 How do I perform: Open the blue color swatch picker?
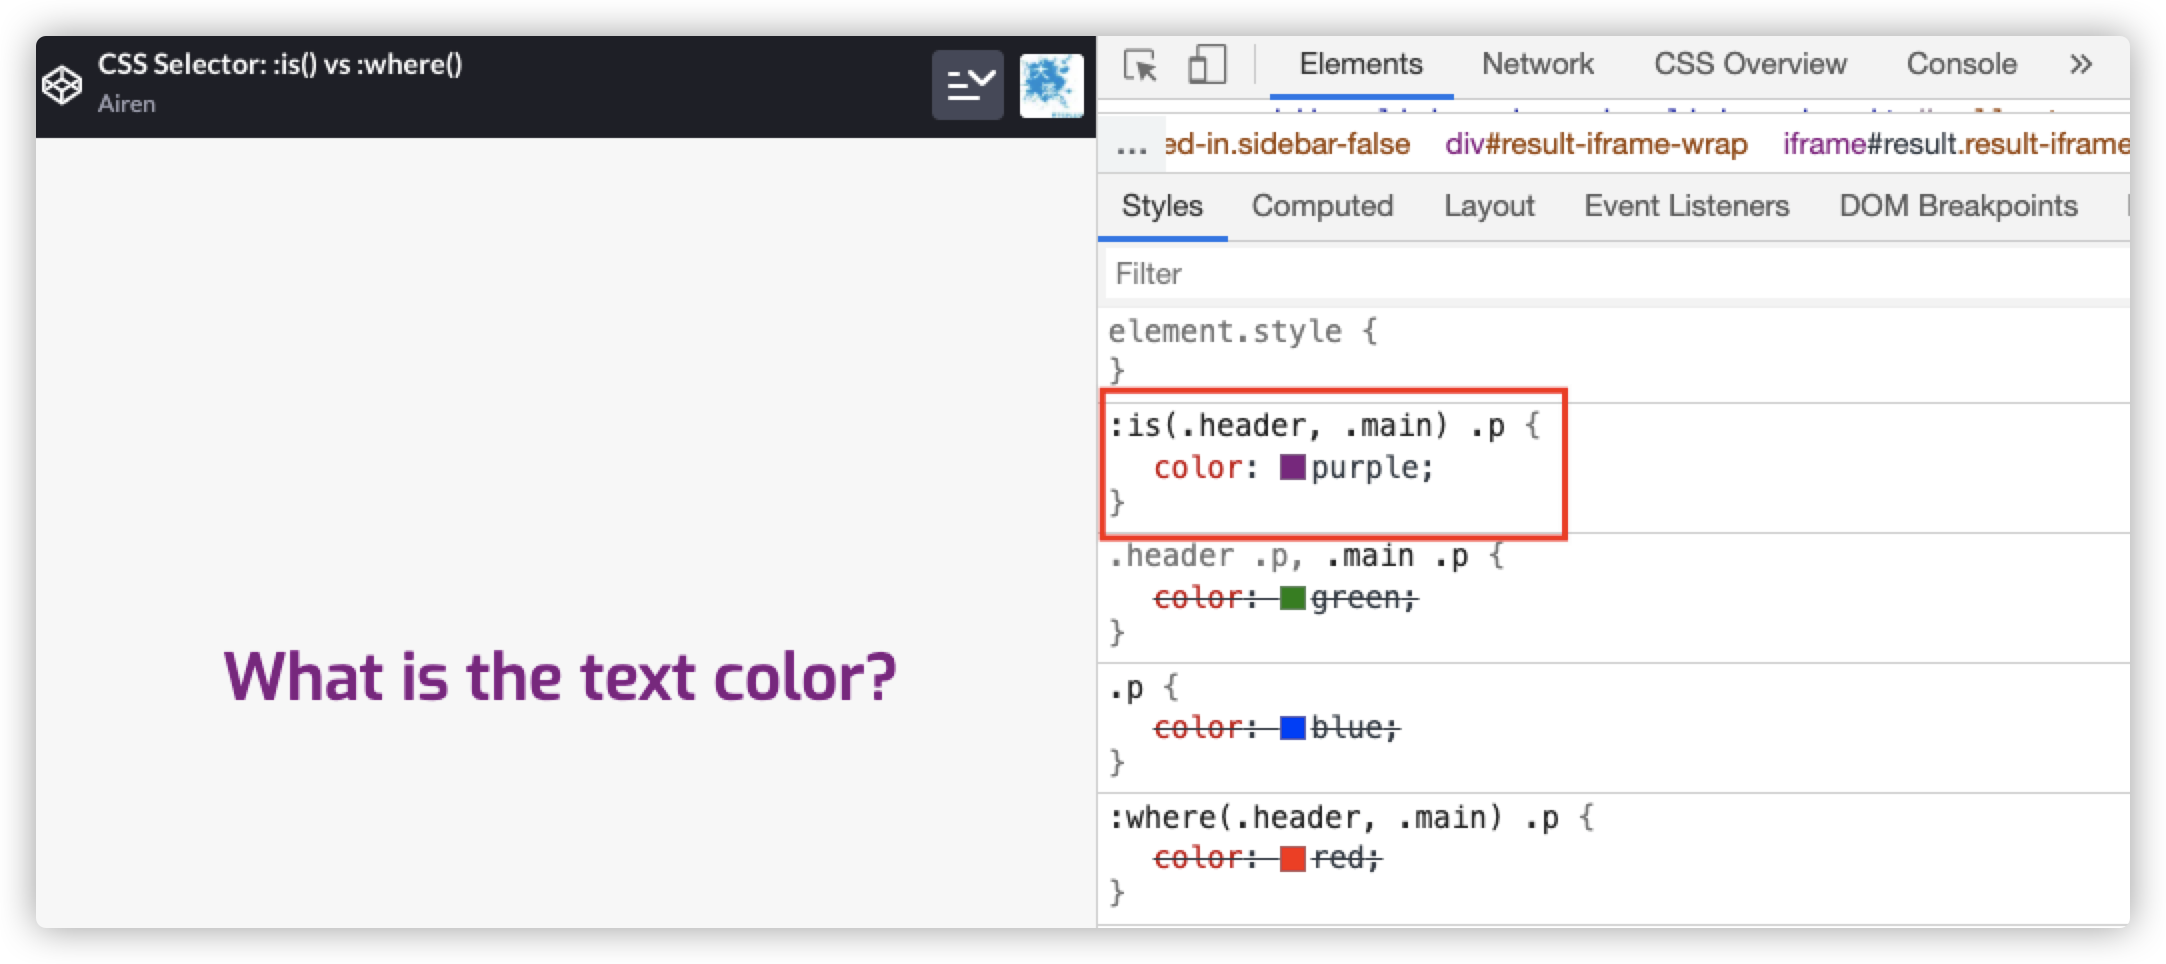(x=1293, y=728)
